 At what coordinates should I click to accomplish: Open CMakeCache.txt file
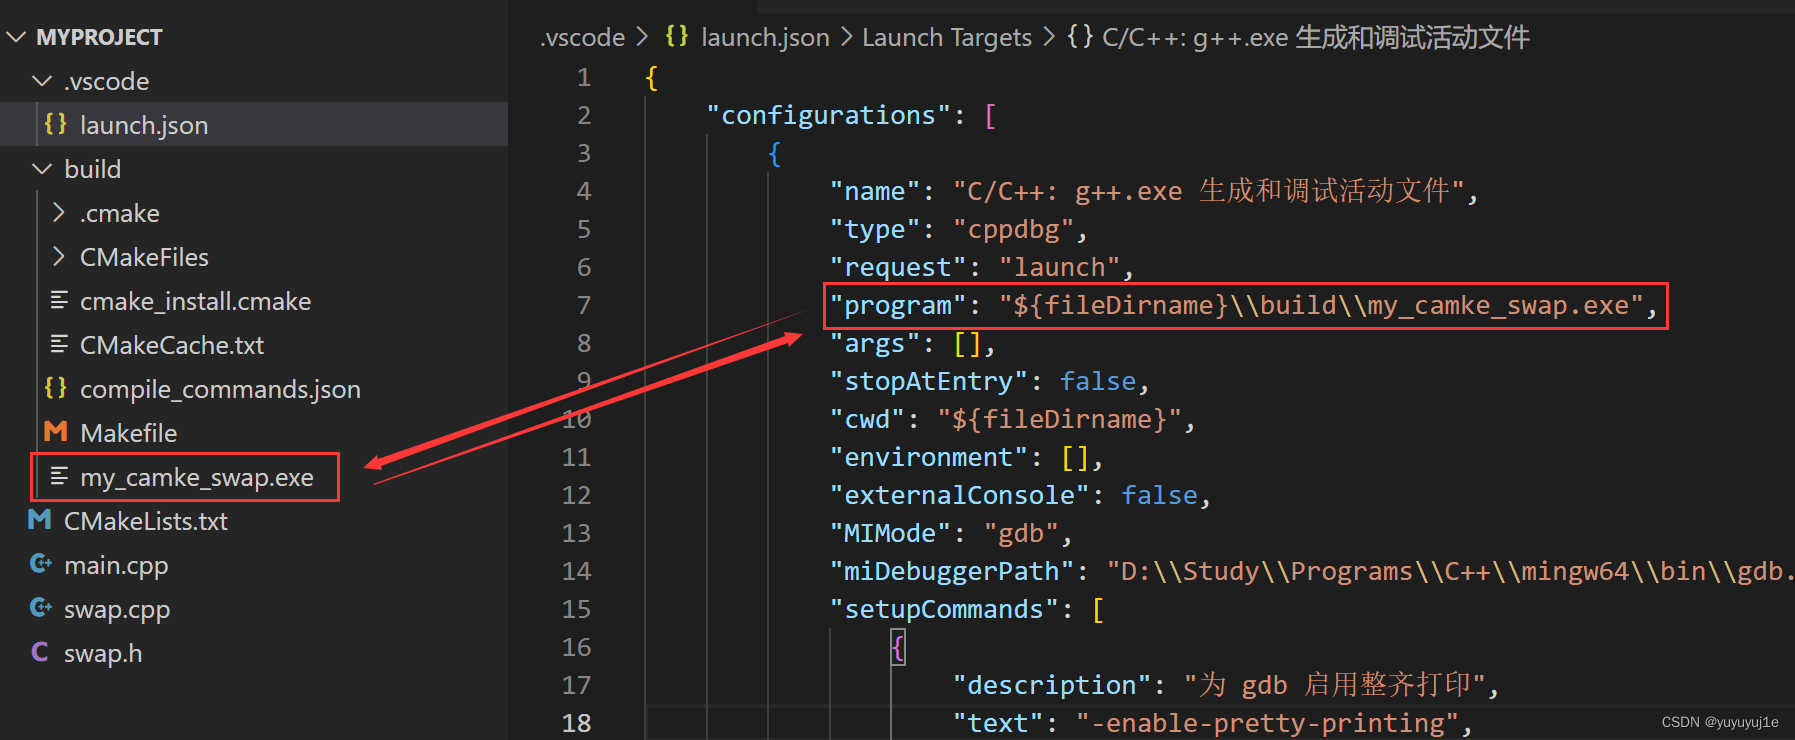pyautogui.click(x=172, y=345)
